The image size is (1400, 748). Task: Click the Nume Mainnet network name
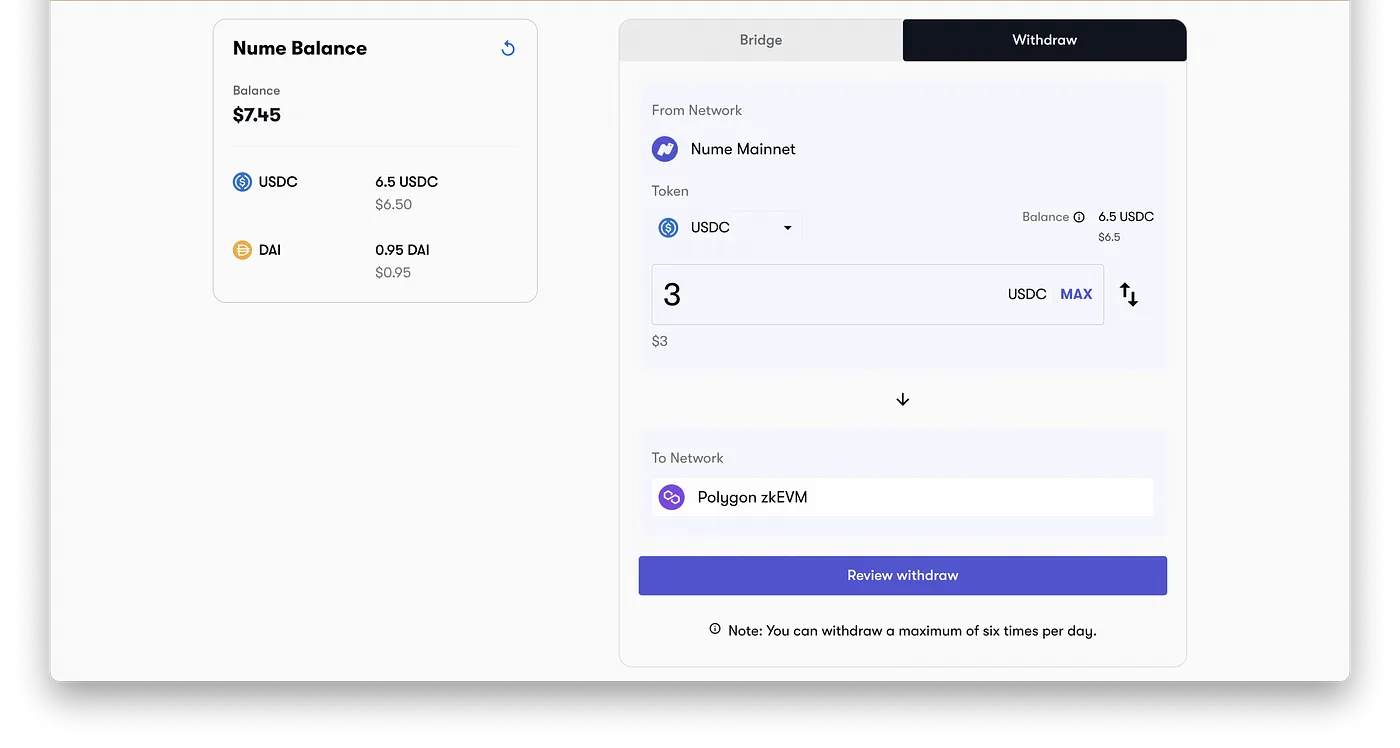point(743,149)
